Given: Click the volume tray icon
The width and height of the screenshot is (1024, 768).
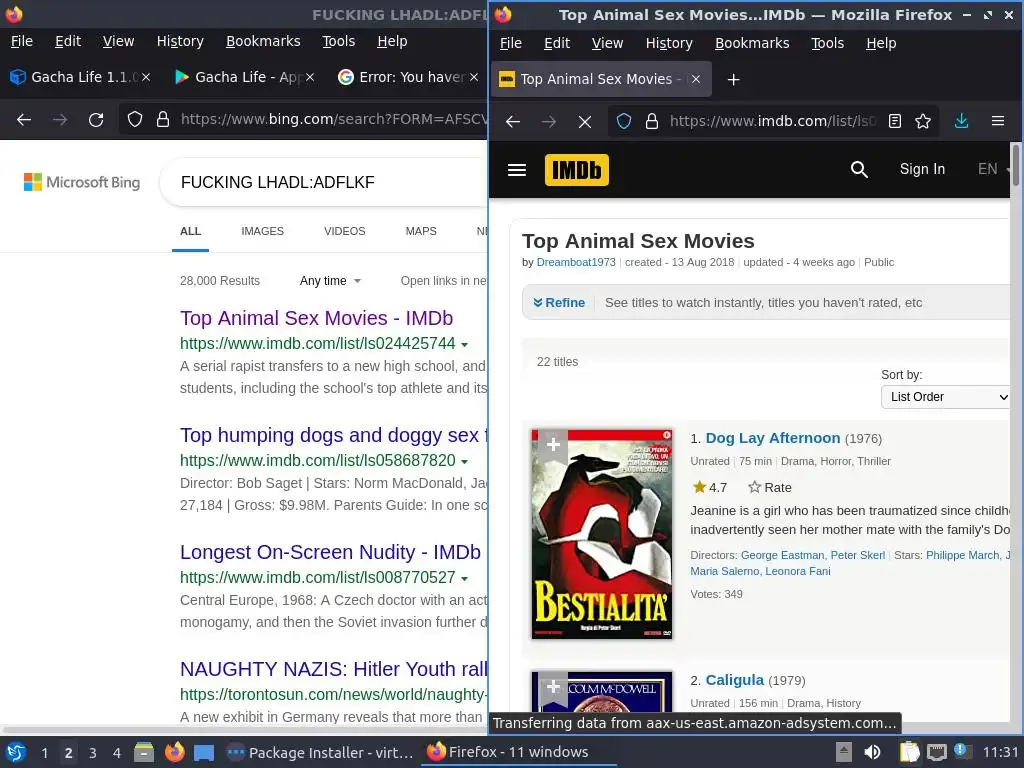Looking at the screenshot, I should coord(872,752).
